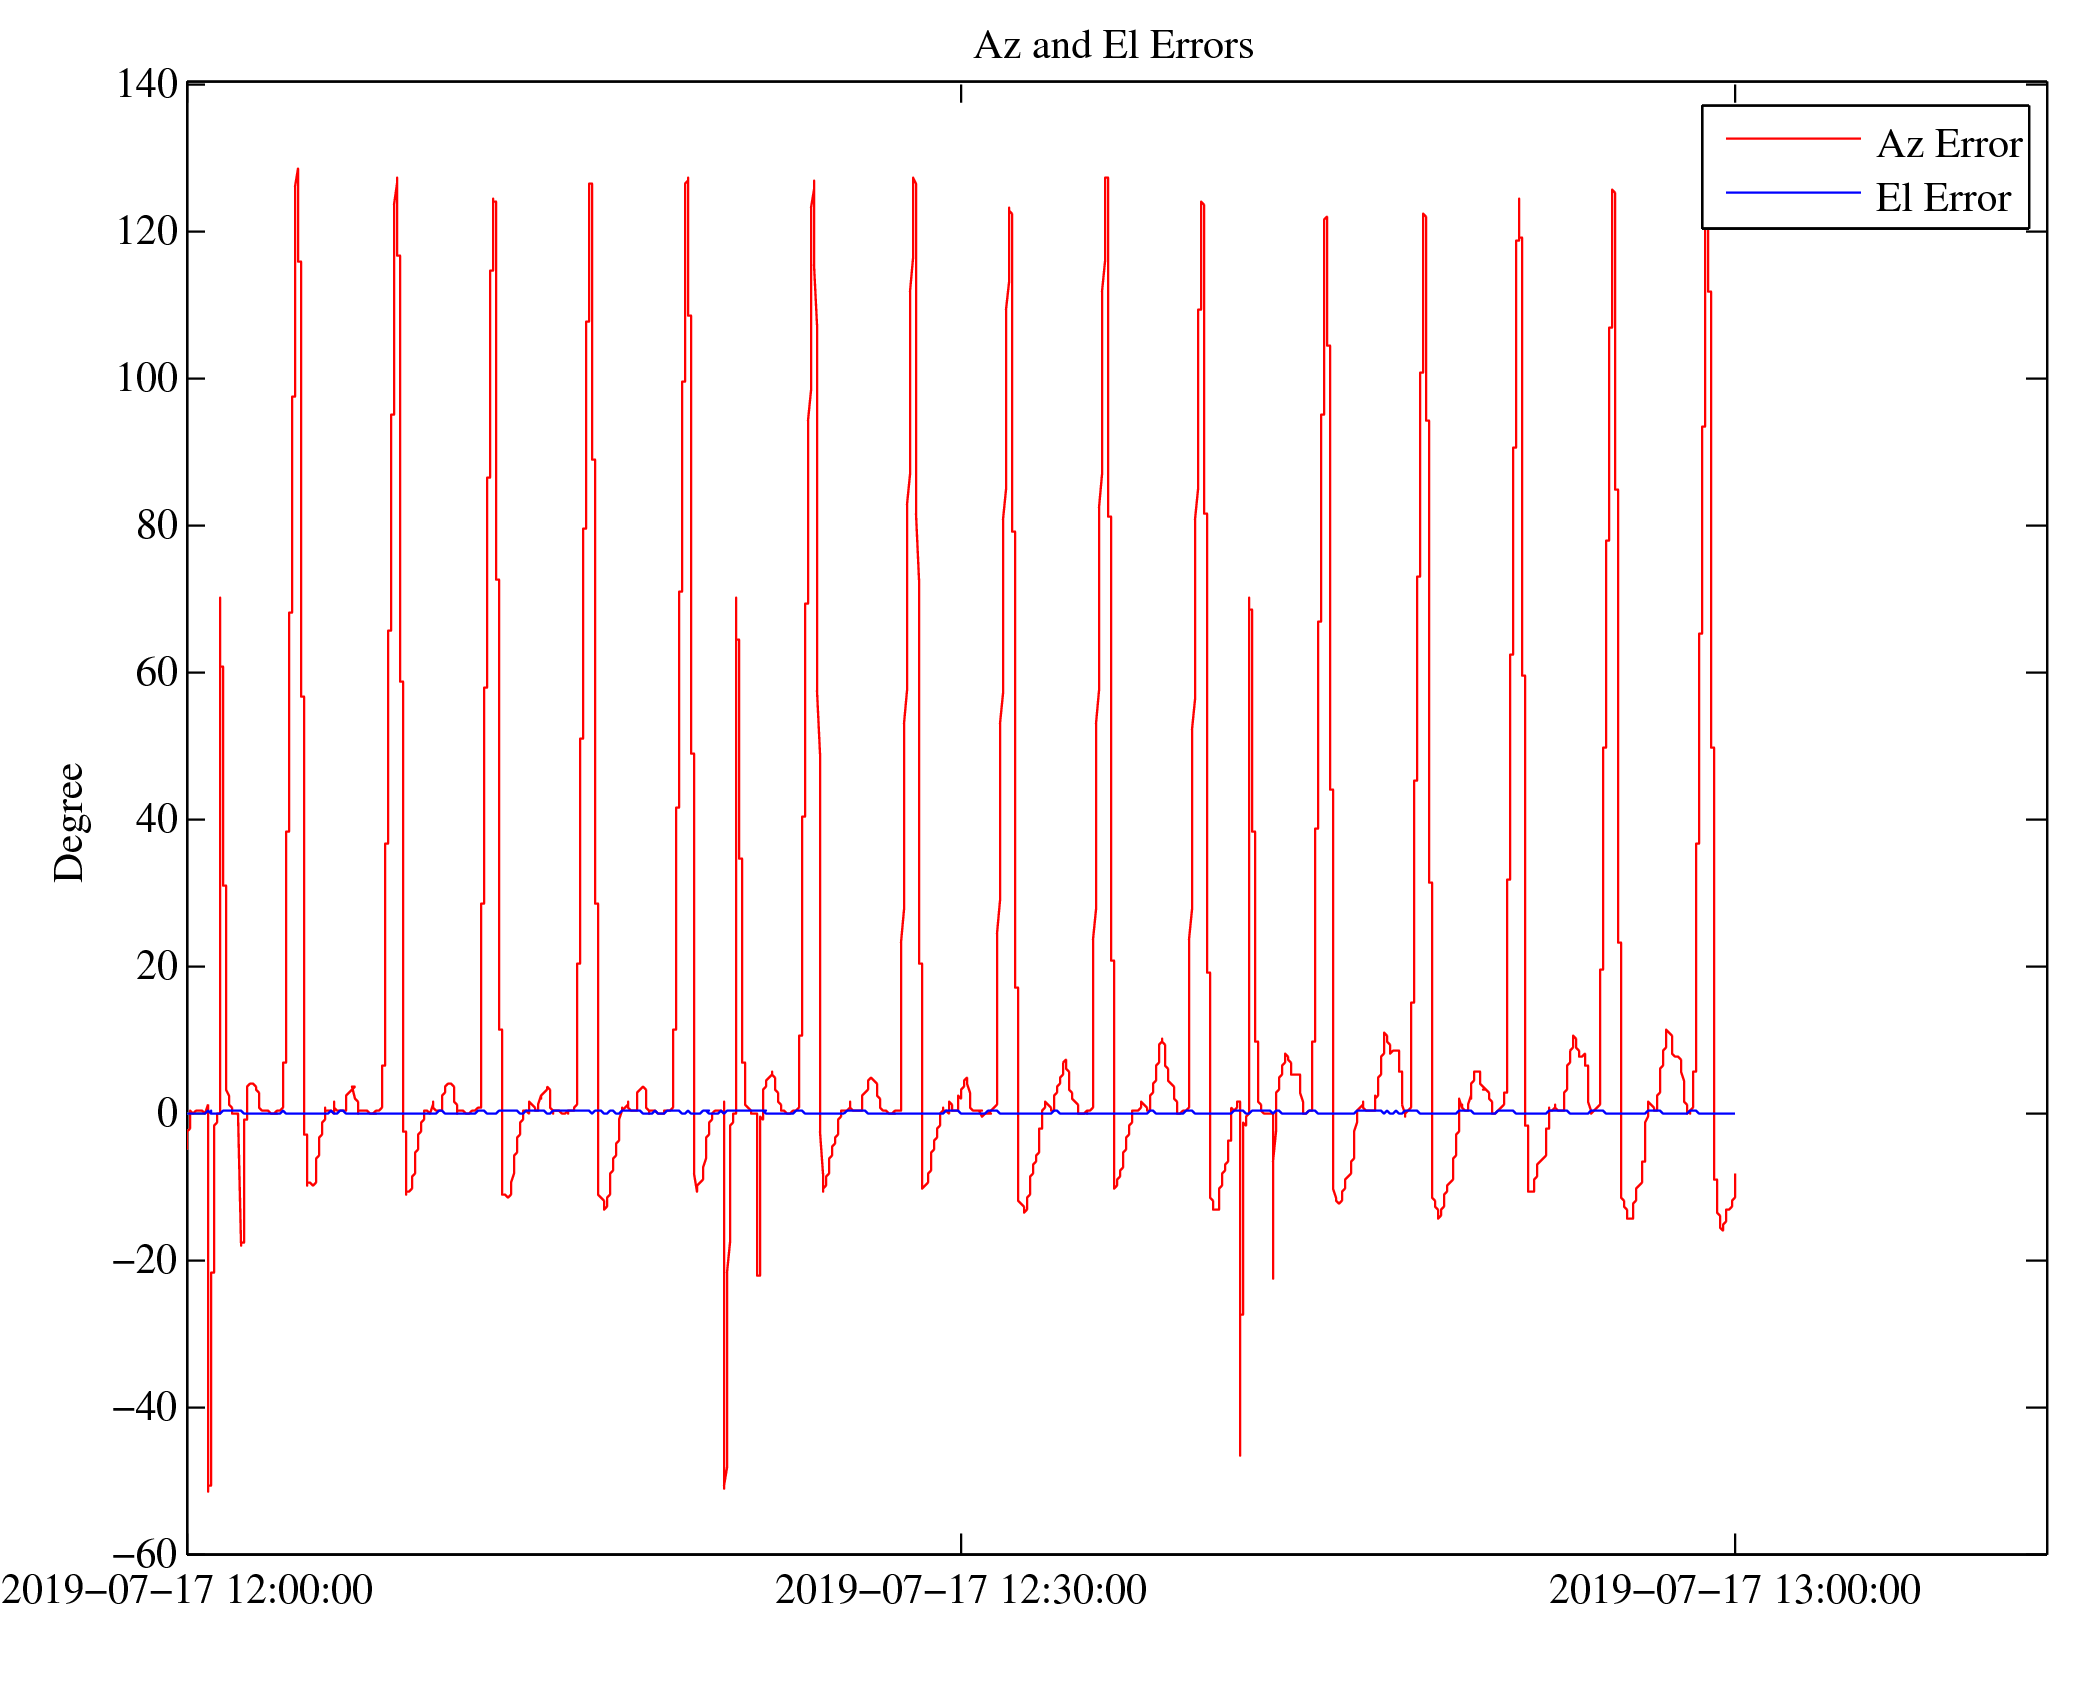Viewport: 2075px width, 1683px height.
Task: Click the blue El Error legend line sample
Action: click(1792, 193)
